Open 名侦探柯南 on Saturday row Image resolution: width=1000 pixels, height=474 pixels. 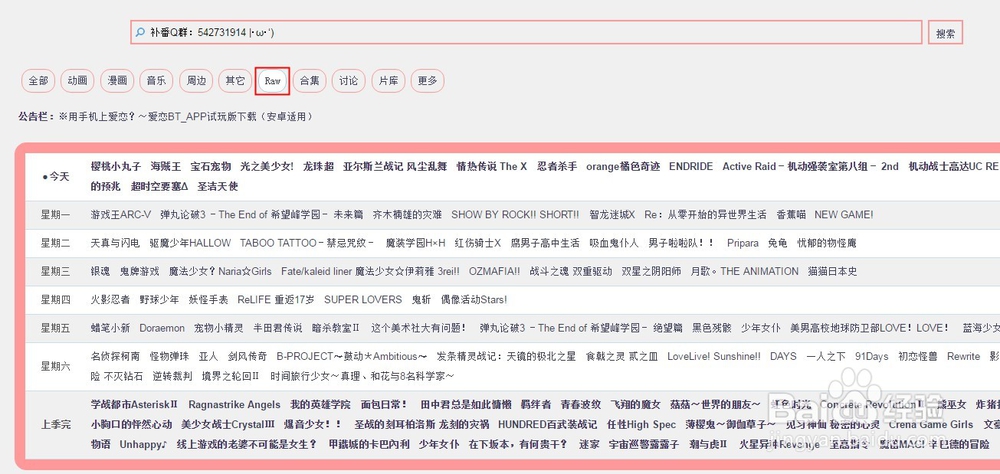(115, 356)
